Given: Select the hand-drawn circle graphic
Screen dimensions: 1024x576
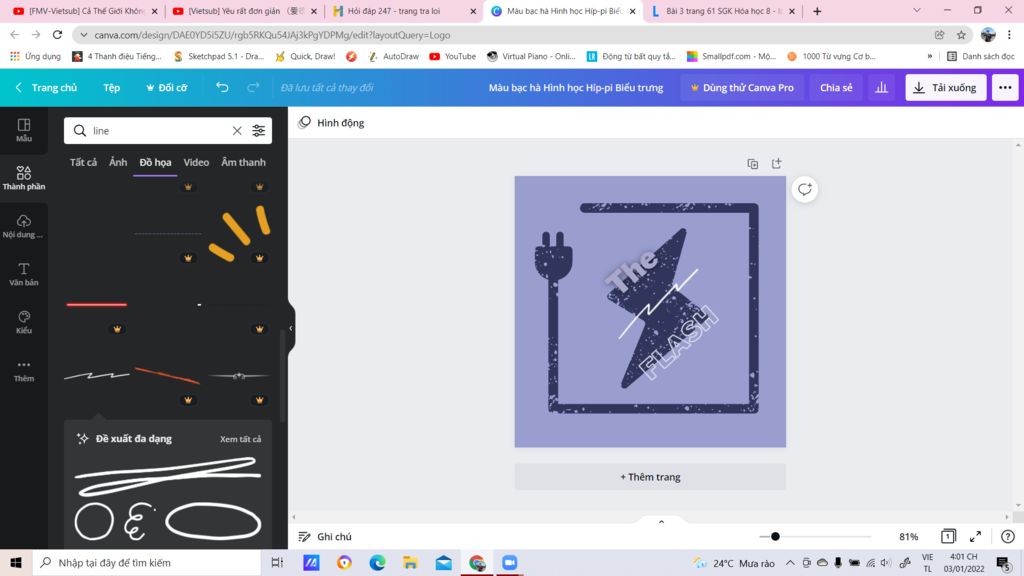Looking at the screenshot, I should point(94,521).
